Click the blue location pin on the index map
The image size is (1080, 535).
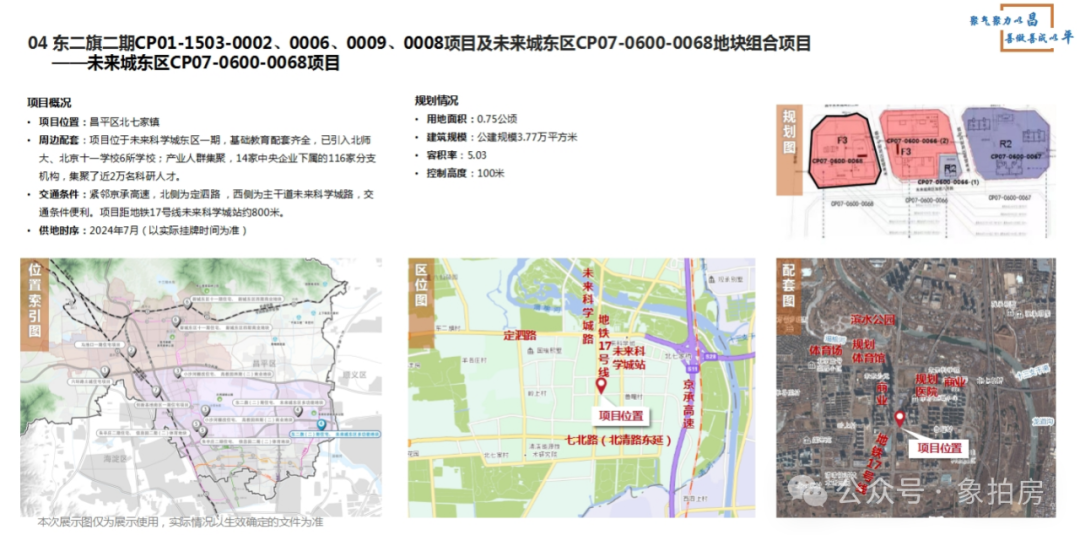coord(320,425)
